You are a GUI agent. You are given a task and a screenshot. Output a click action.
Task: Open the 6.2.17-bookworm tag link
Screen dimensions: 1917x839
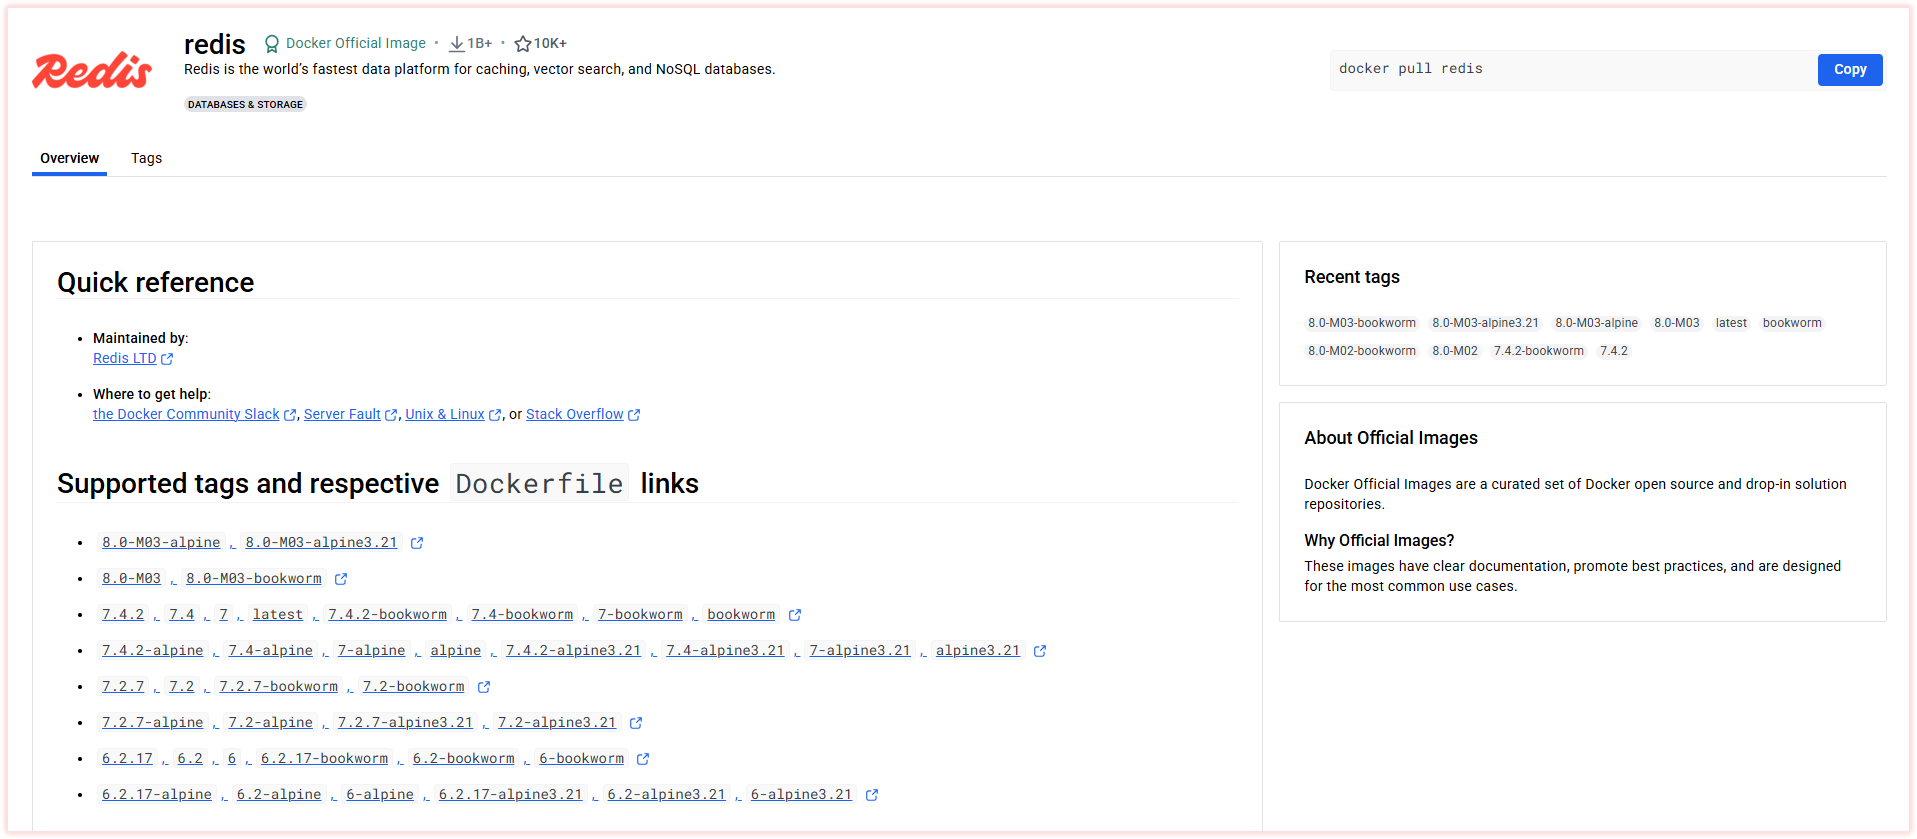pos(324,758)
